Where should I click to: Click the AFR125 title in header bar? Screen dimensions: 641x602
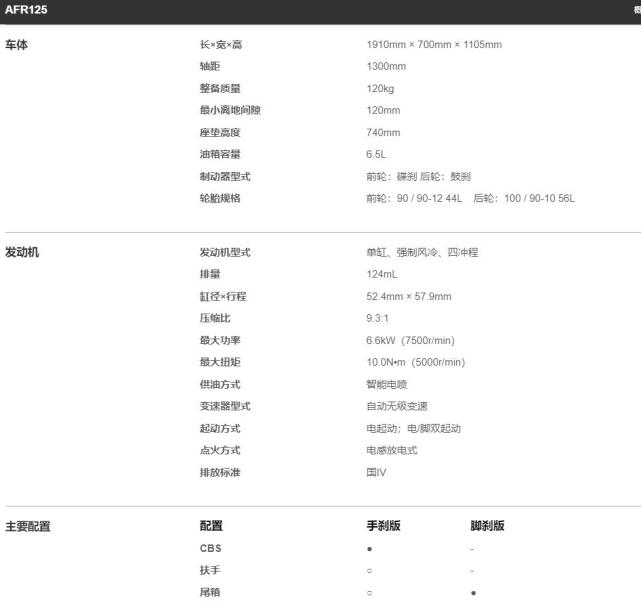pos(25,10)
